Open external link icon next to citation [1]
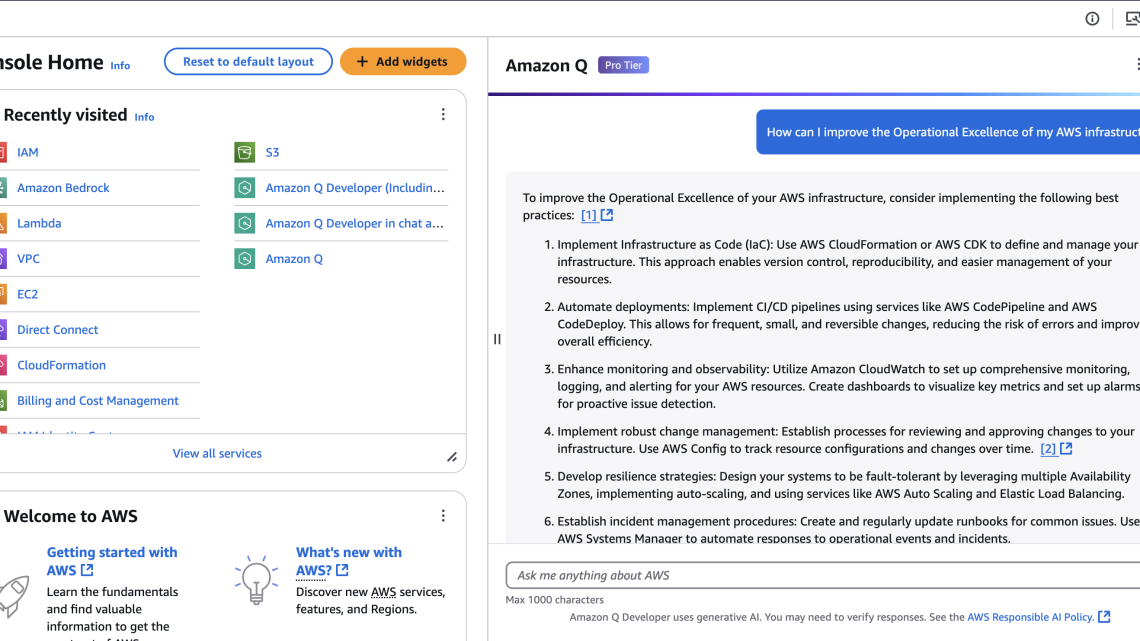1140x641 pixels. [607, 215]
